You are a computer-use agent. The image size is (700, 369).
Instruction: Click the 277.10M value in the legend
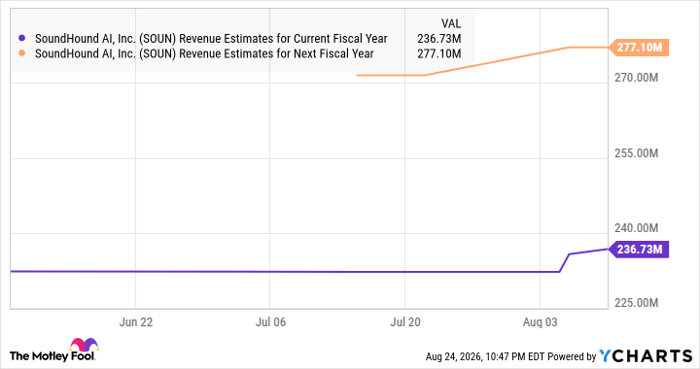click(439, 54)
